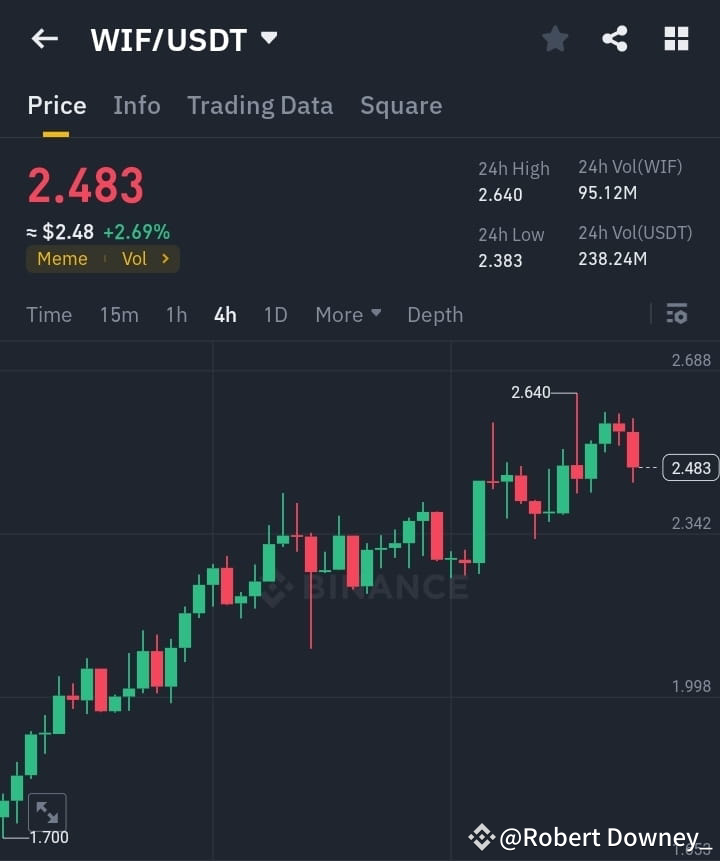
Task: Switch chart to the 1D interval
Action: coord(275,314)
